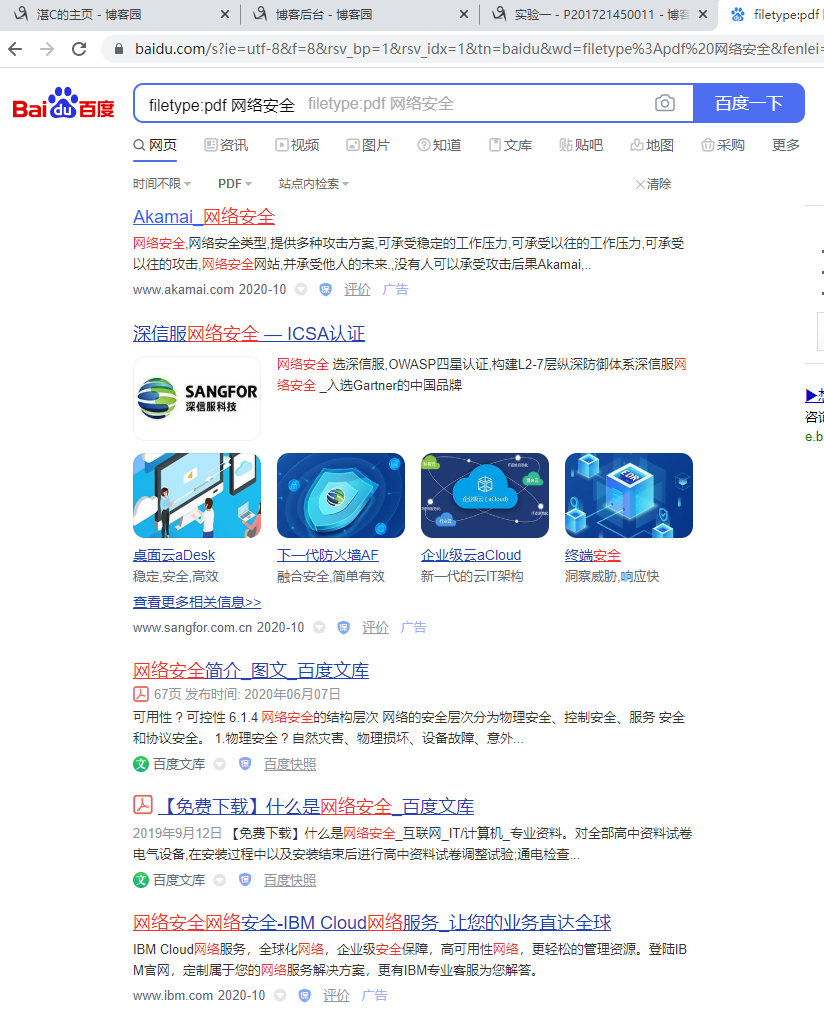Switch to the 博客后台 - 博客园 browser tab
Screen dimensions: 824x1015
(359, 14)
